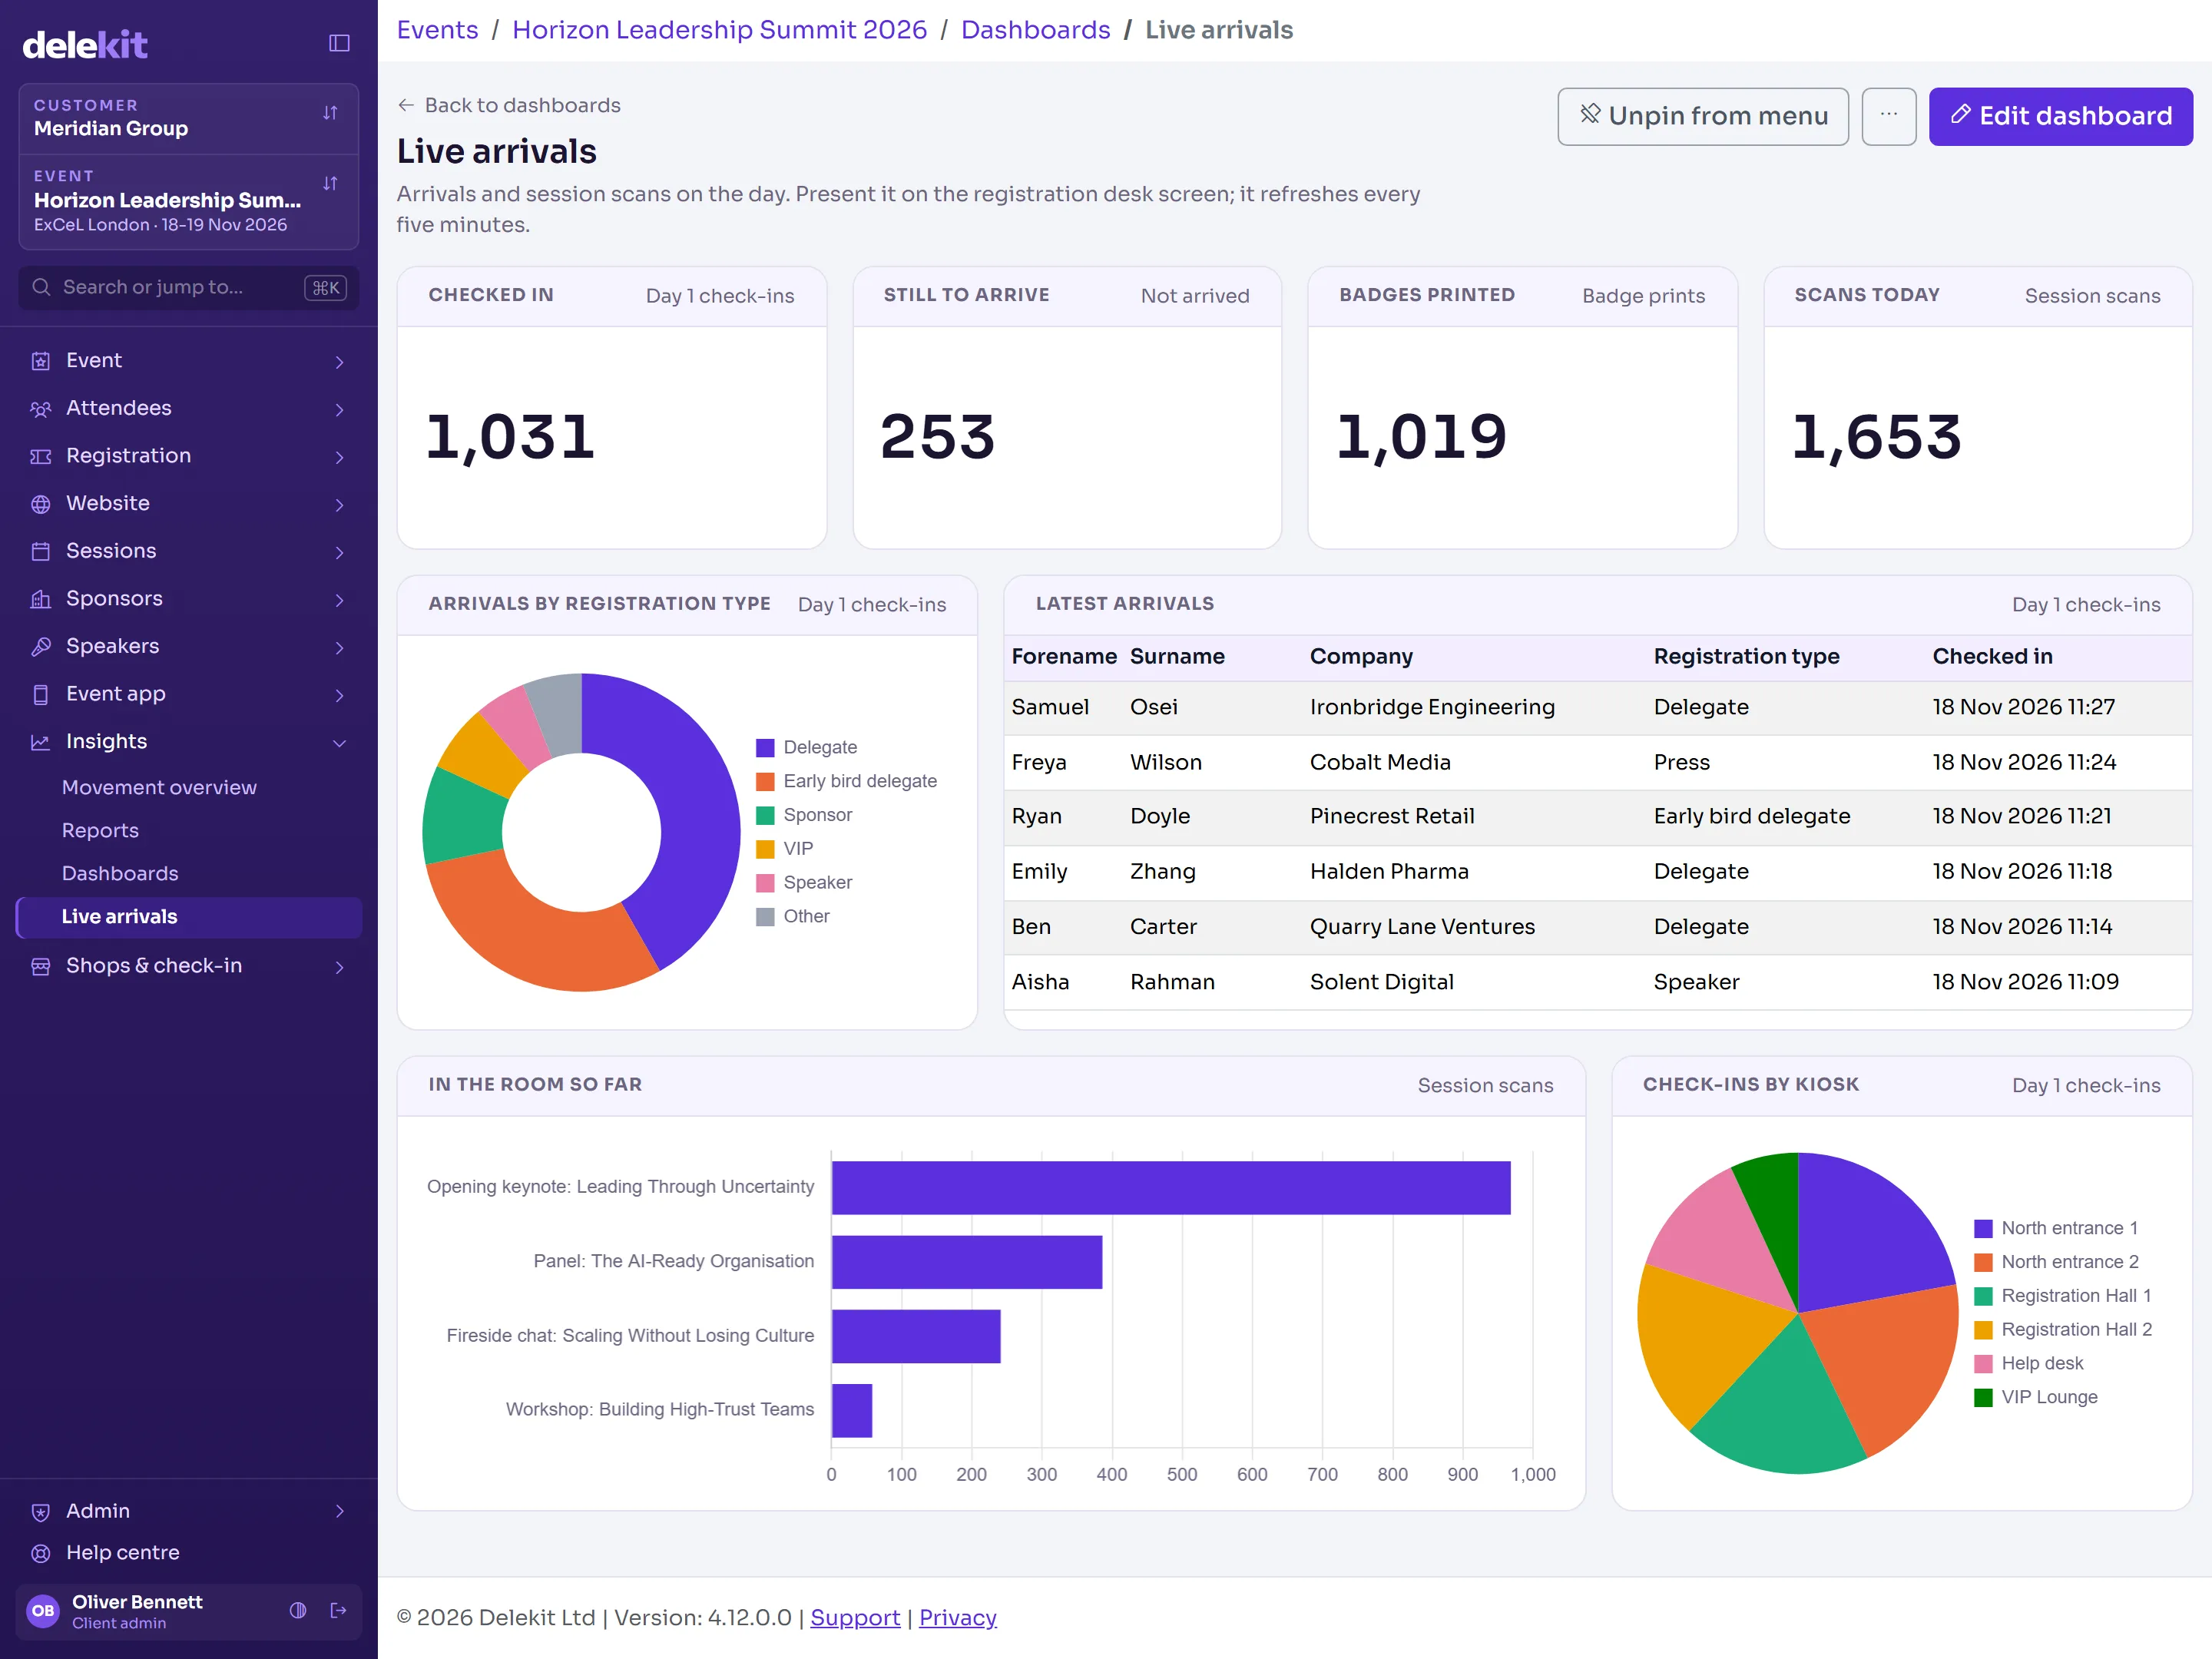Open Reports in Insights submenu
Screen dimensions: 2212x1659
tap(100, 831)
